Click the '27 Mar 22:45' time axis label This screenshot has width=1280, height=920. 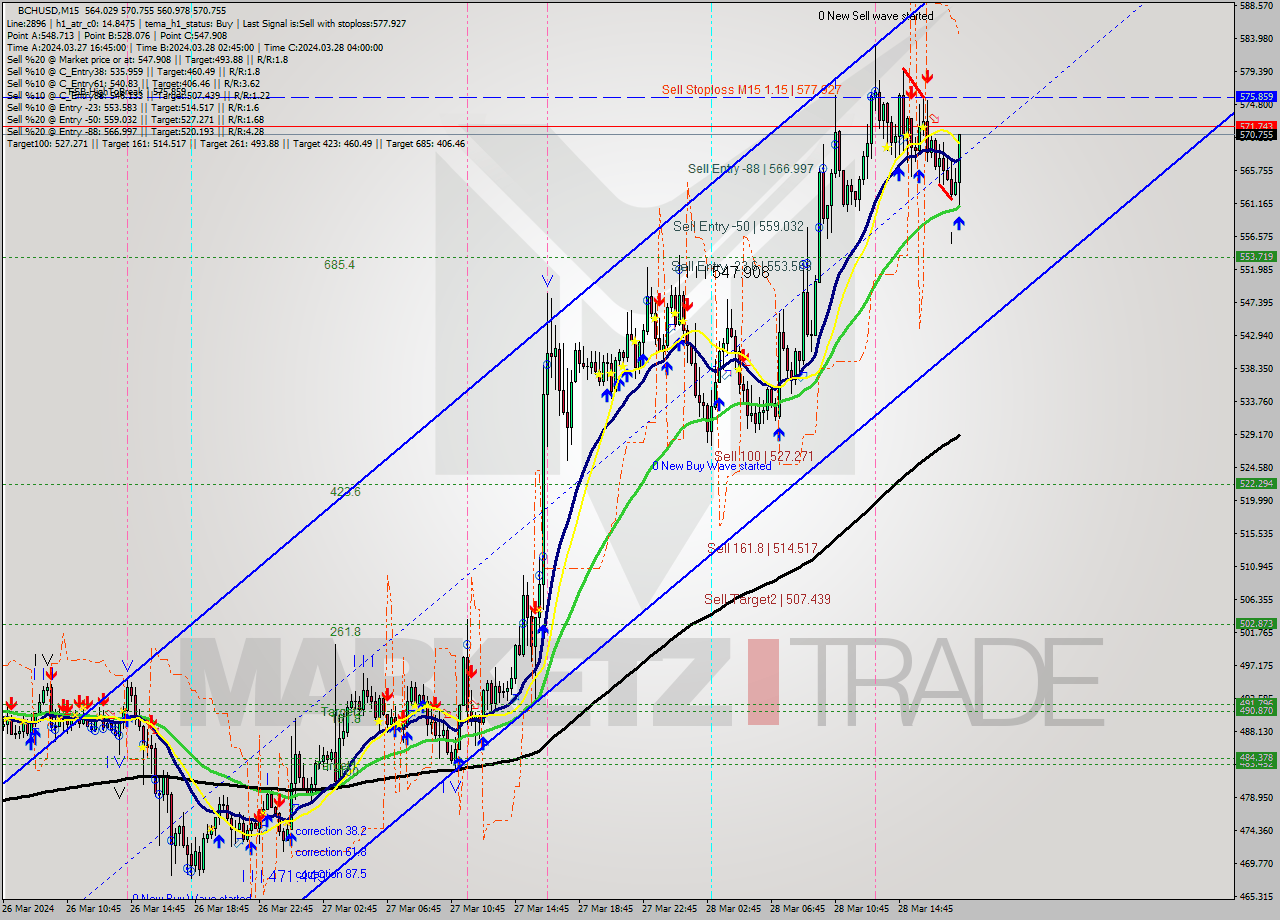coord(669,910)
